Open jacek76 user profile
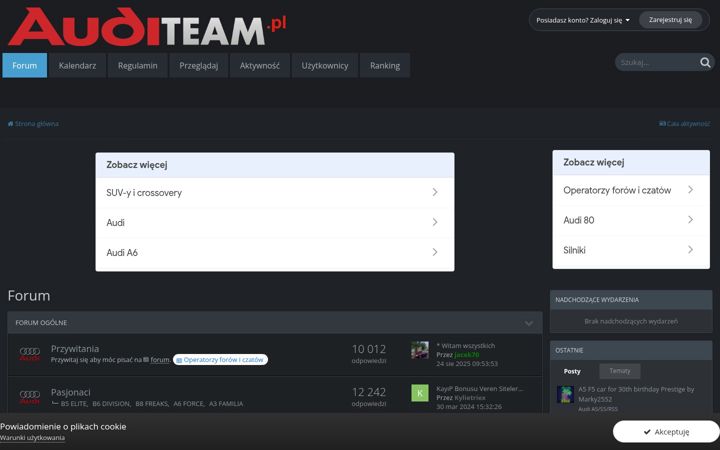Viewport: 720px width, 450px height. pyautogui.click(x=467, y=354)
